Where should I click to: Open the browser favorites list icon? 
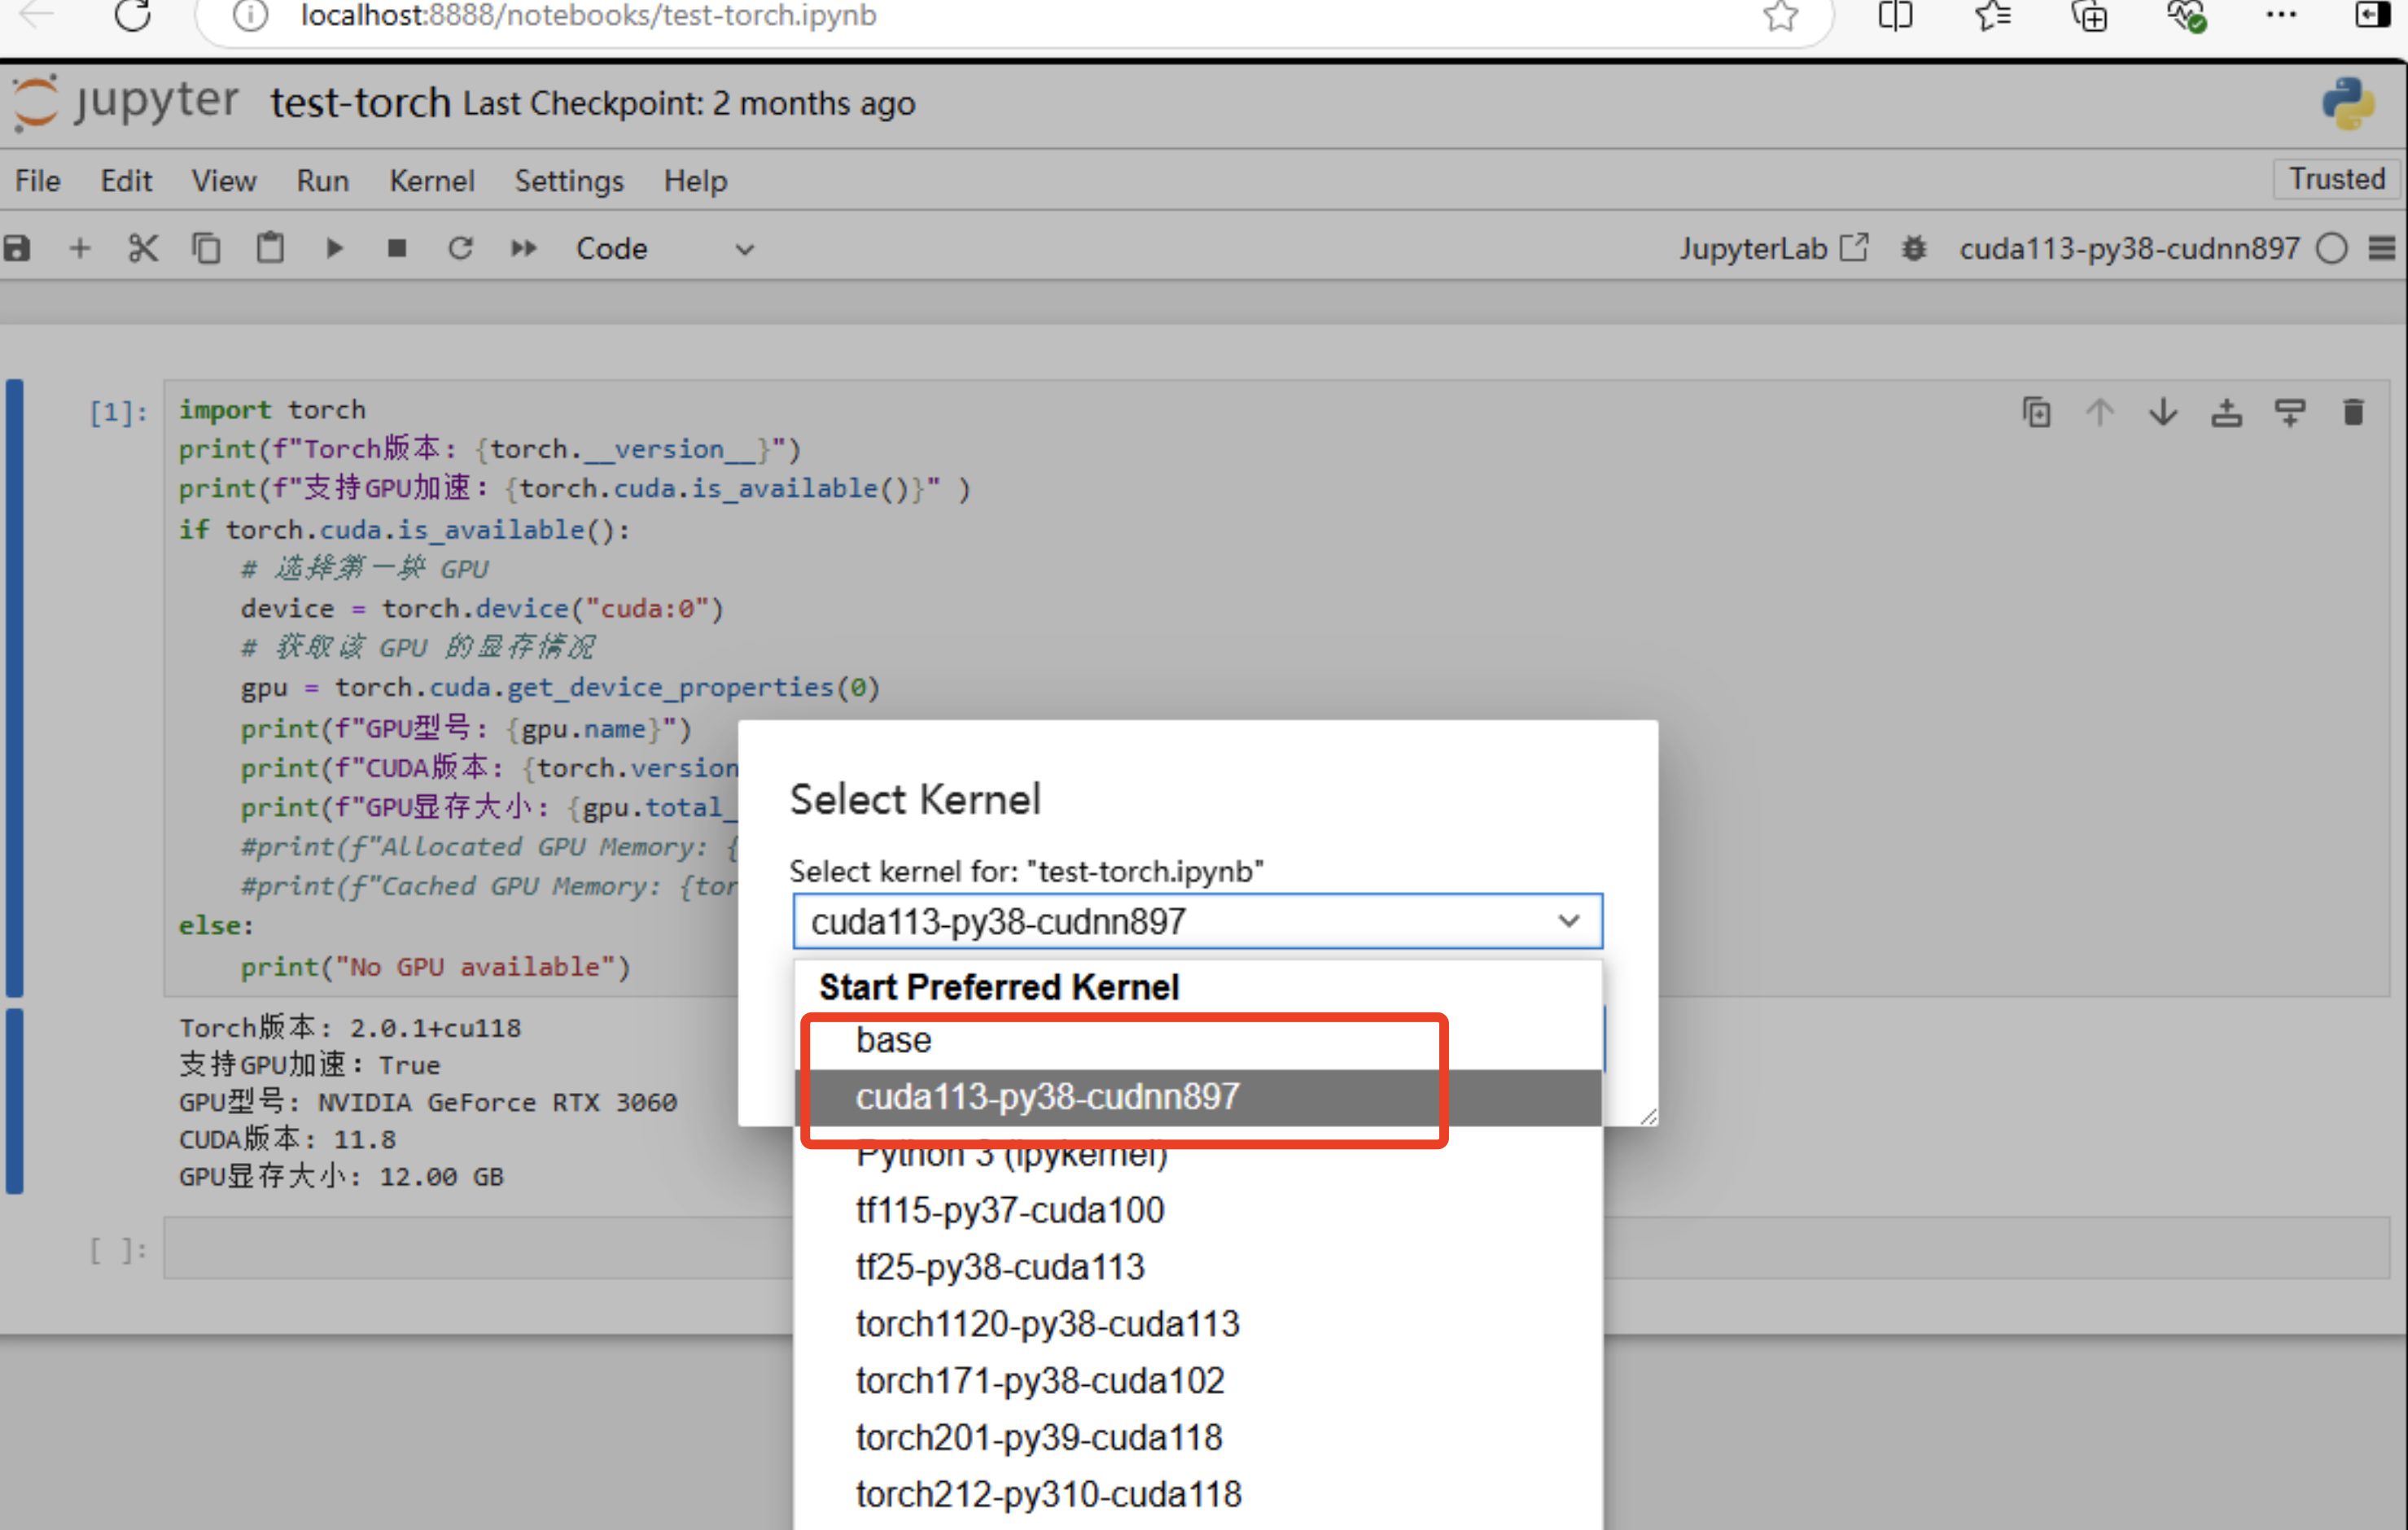(x=1992, y=15)
